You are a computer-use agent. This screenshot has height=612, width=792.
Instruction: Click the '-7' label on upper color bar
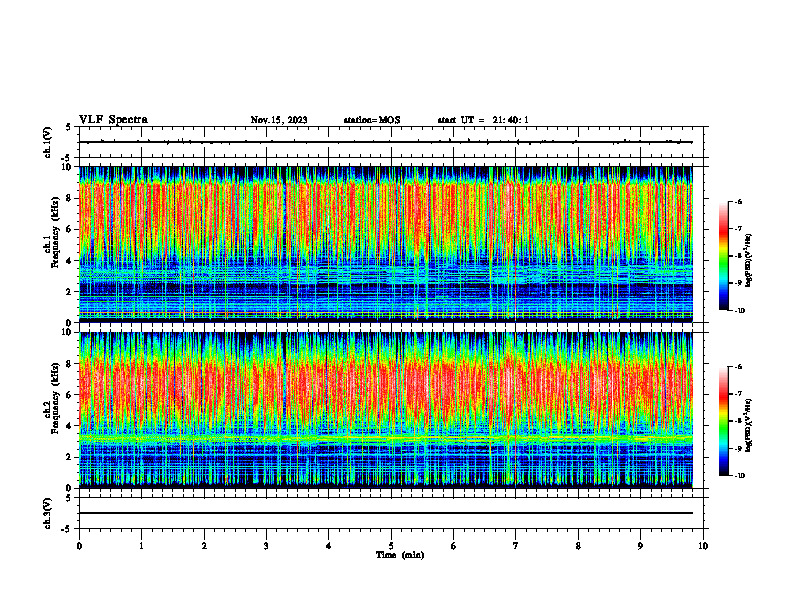pyautogui.click(x=739, y=229)
